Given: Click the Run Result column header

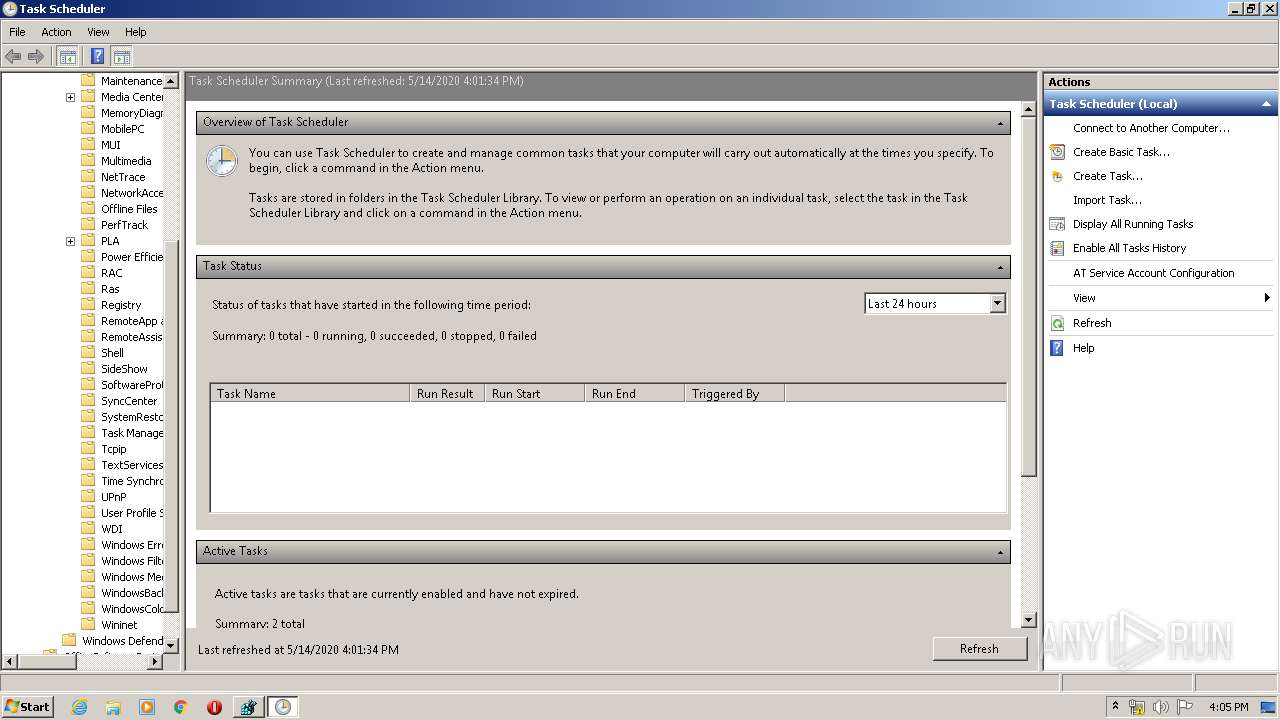Looking at the screenshot, I should click(x=447, y=394).
